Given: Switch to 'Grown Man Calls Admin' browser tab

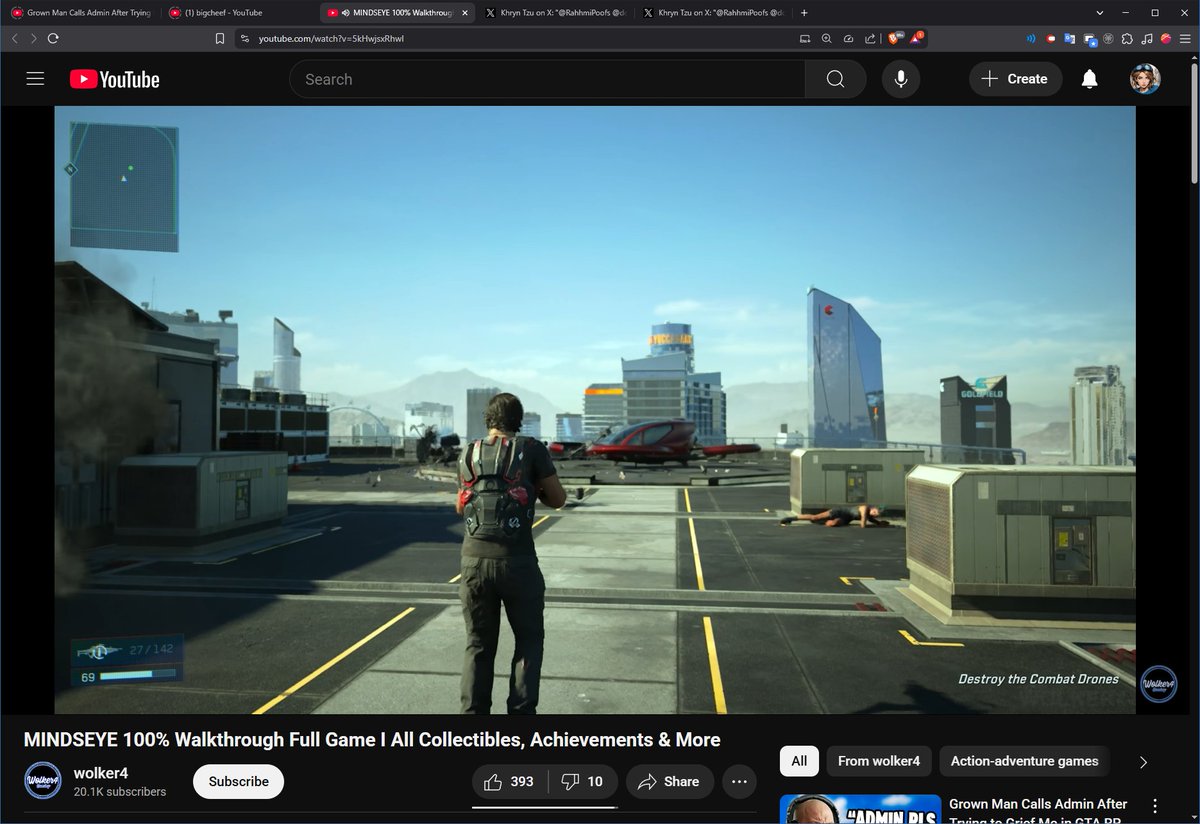Looking at the screenshot, I should pyautogui.click(x=82, y=13).
